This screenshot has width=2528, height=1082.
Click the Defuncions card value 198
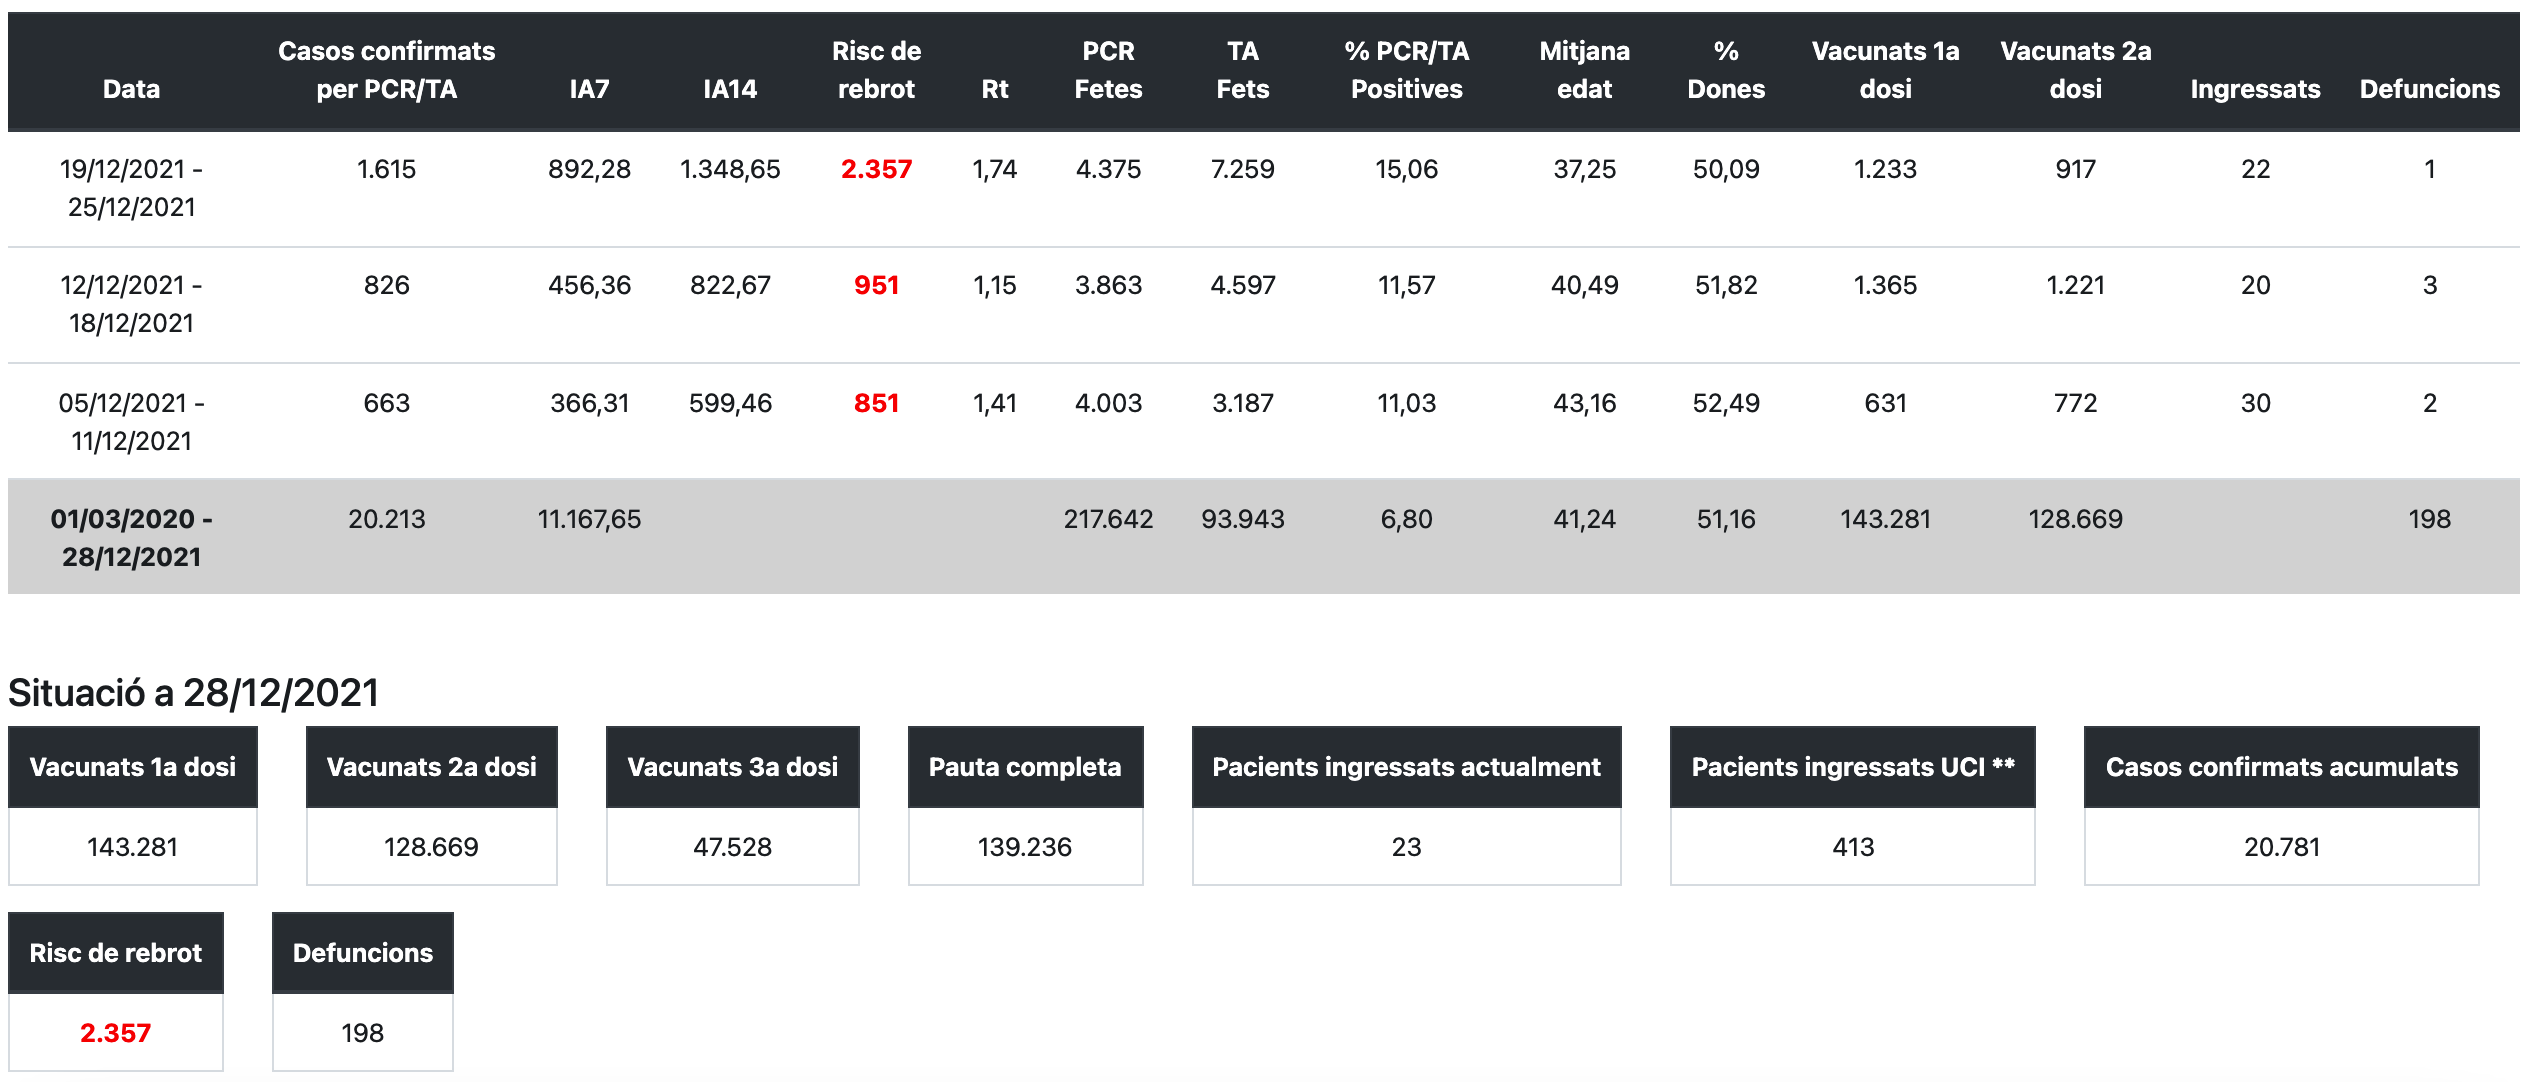(x=362, y=1033)
